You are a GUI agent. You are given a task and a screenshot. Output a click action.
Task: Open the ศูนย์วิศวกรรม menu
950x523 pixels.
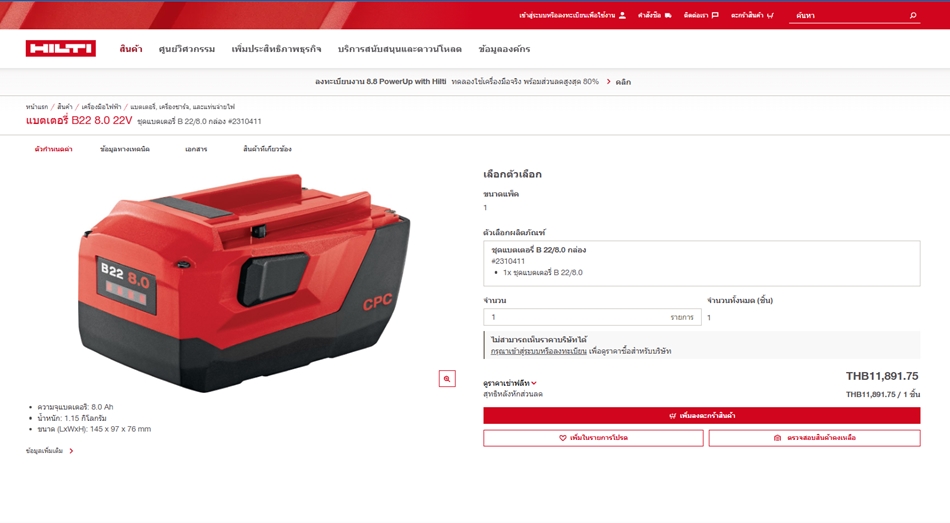tap(187, 48)
